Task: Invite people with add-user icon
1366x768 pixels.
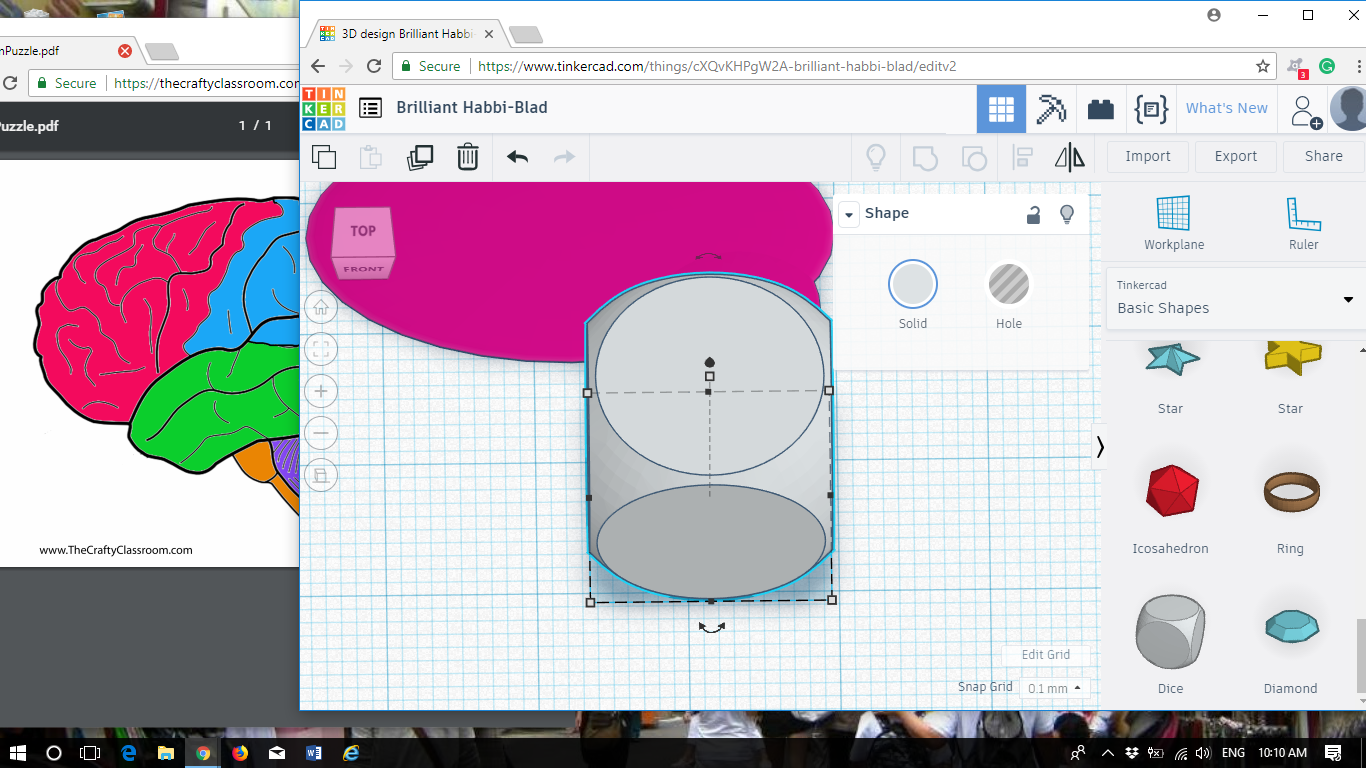Action: click(1306, 110)
